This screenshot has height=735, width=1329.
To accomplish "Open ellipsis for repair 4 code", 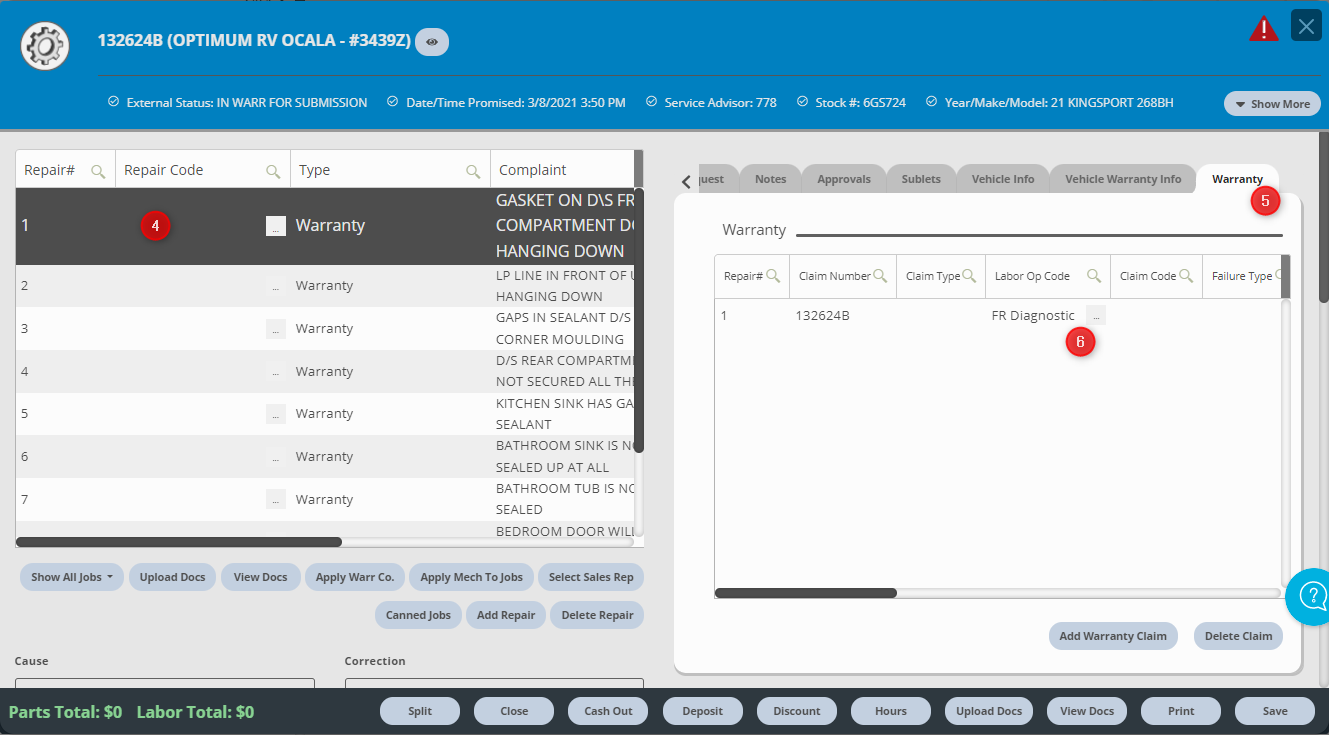I will [276, 372].
